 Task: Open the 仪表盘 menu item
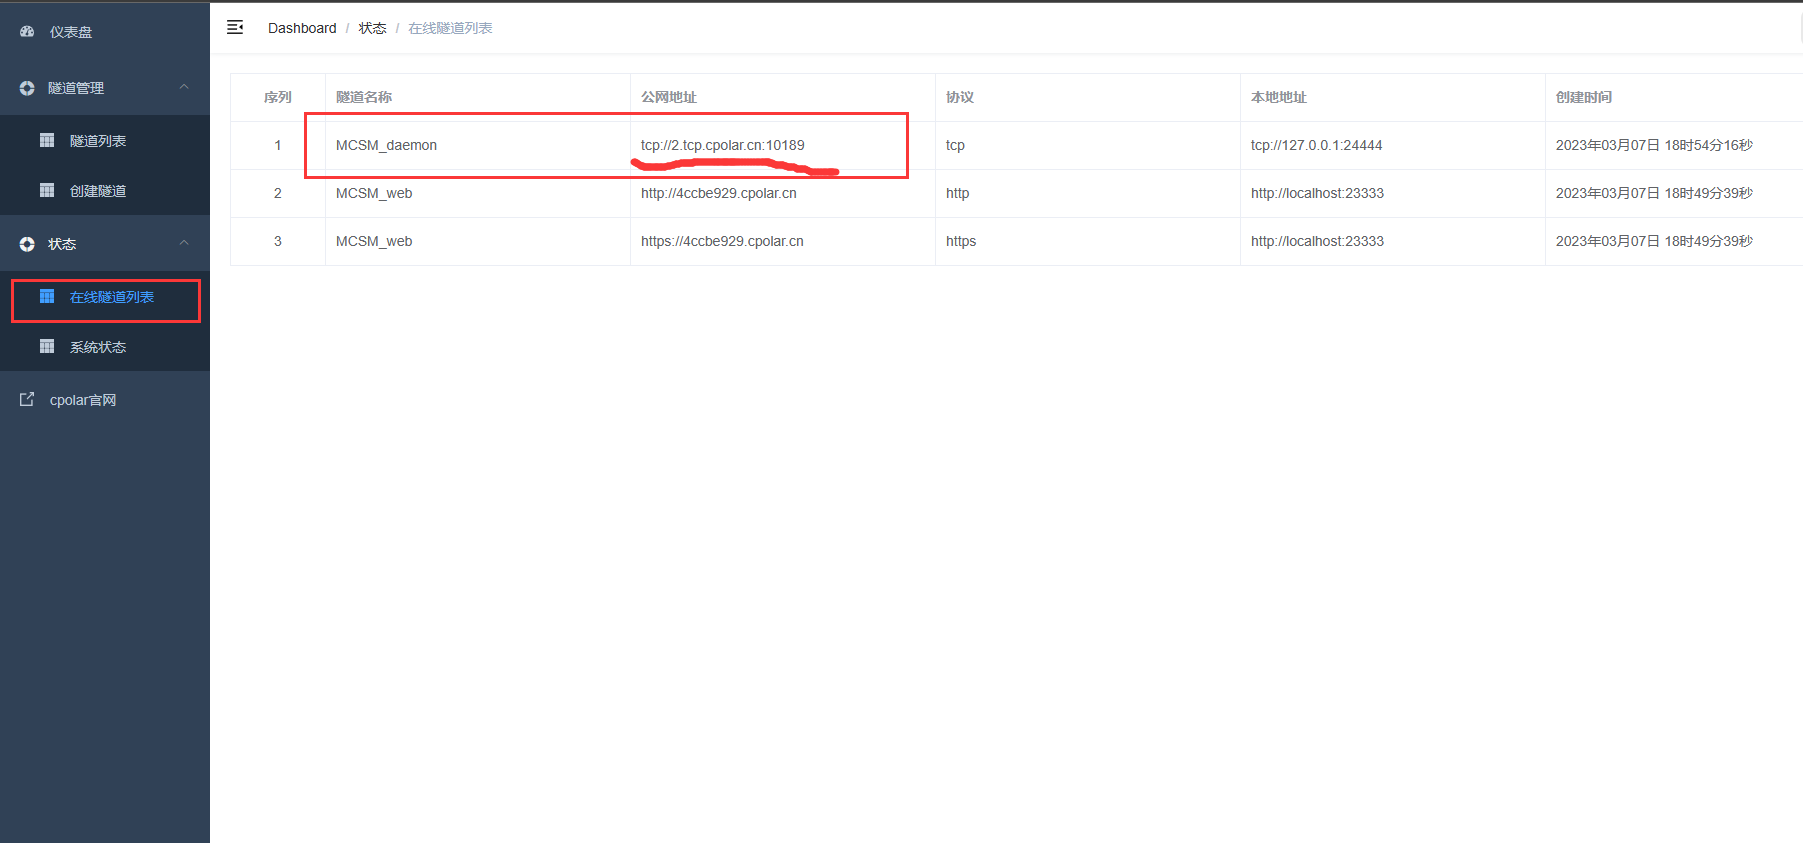[71, 32]
